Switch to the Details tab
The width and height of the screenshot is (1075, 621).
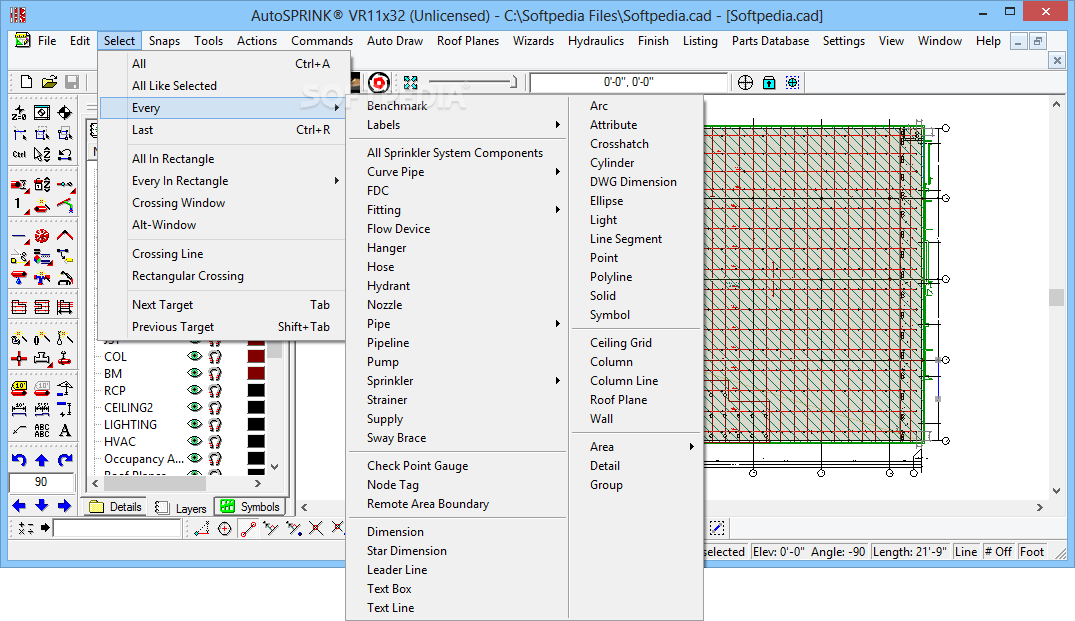coord(117,507)
